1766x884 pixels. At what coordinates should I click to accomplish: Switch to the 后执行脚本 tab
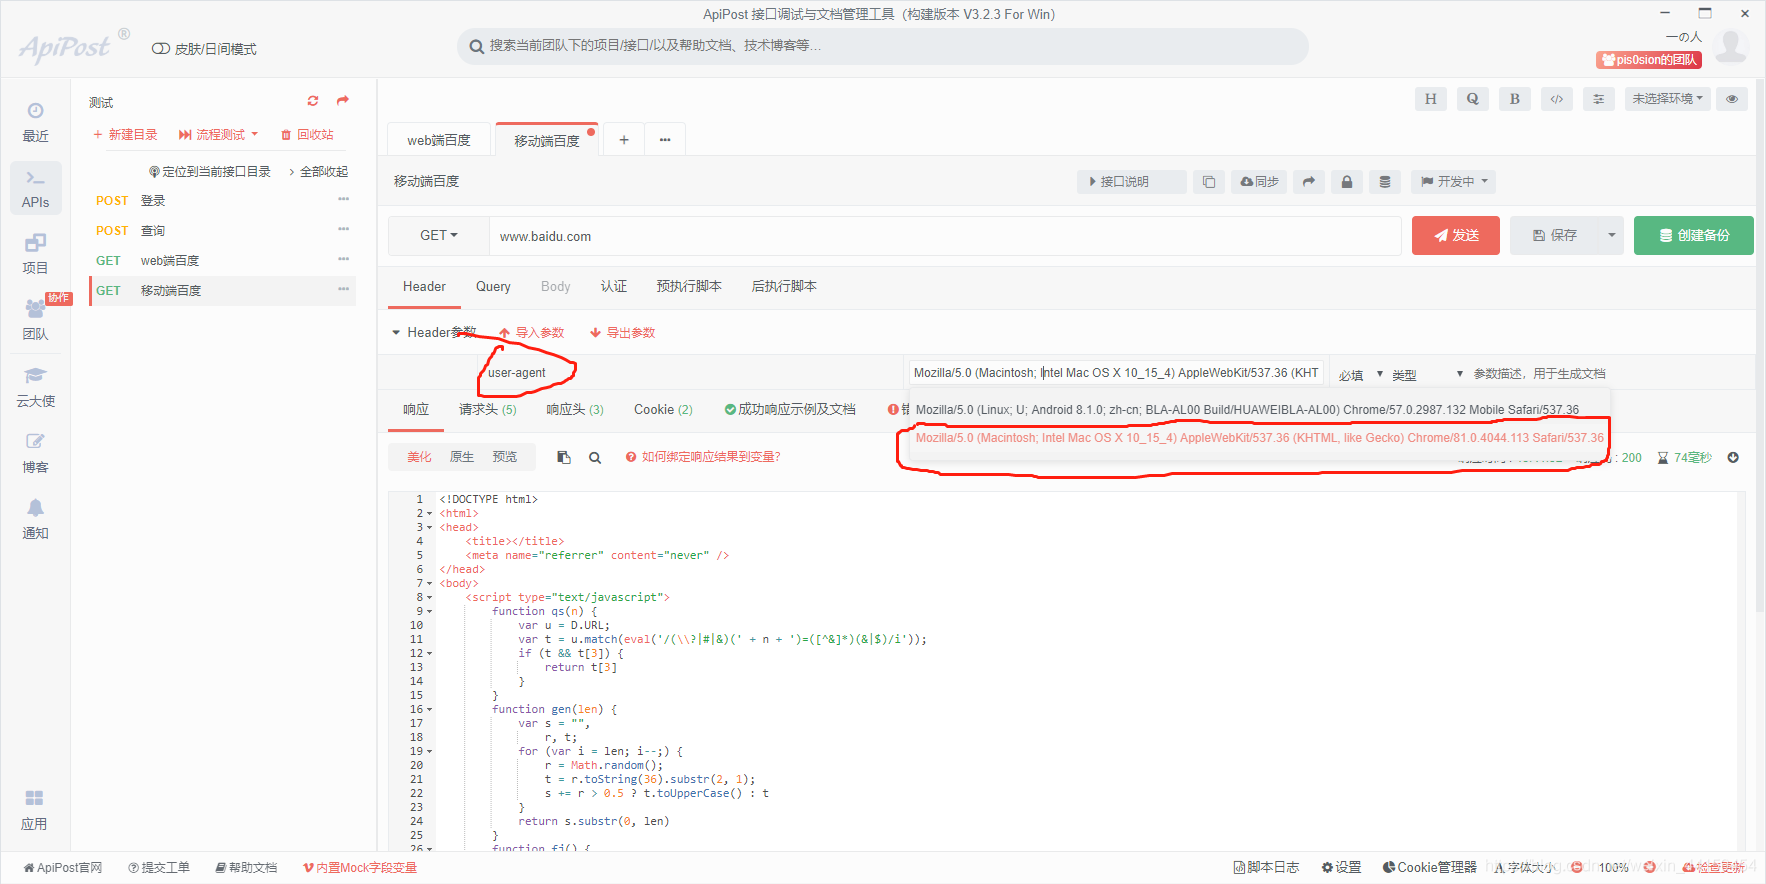point(784,286)
